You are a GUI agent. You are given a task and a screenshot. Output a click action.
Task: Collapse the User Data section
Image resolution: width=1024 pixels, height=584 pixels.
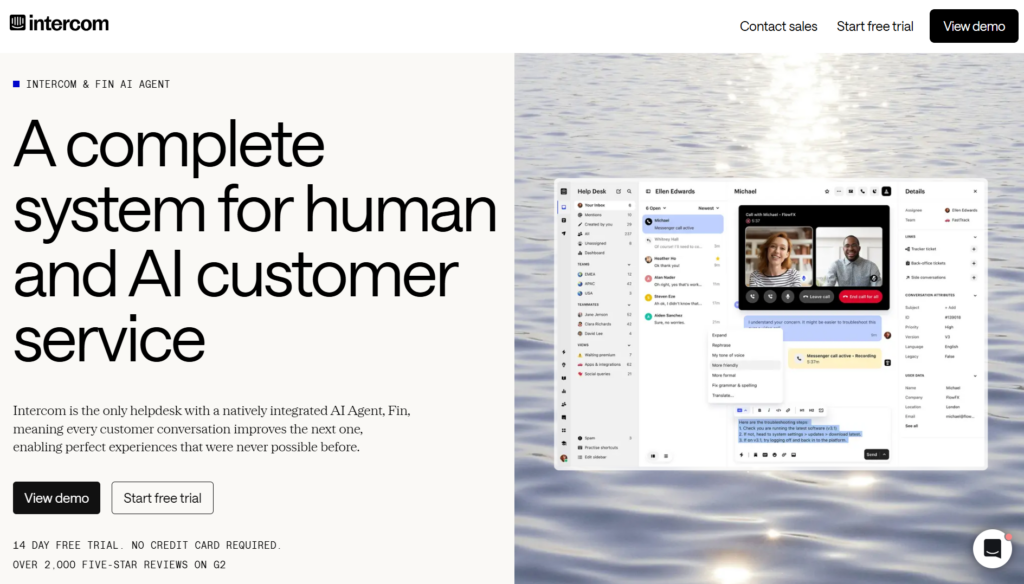click(x=975, y=376)
